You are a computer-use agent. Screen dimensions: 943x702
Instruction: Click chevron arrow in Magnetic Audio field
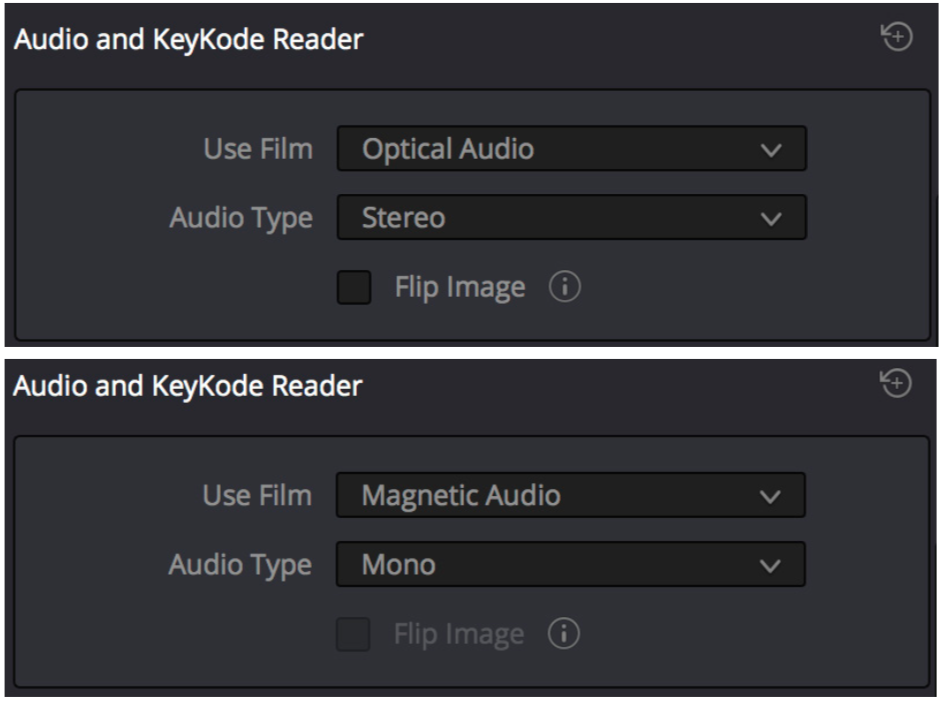pos(770,497)
